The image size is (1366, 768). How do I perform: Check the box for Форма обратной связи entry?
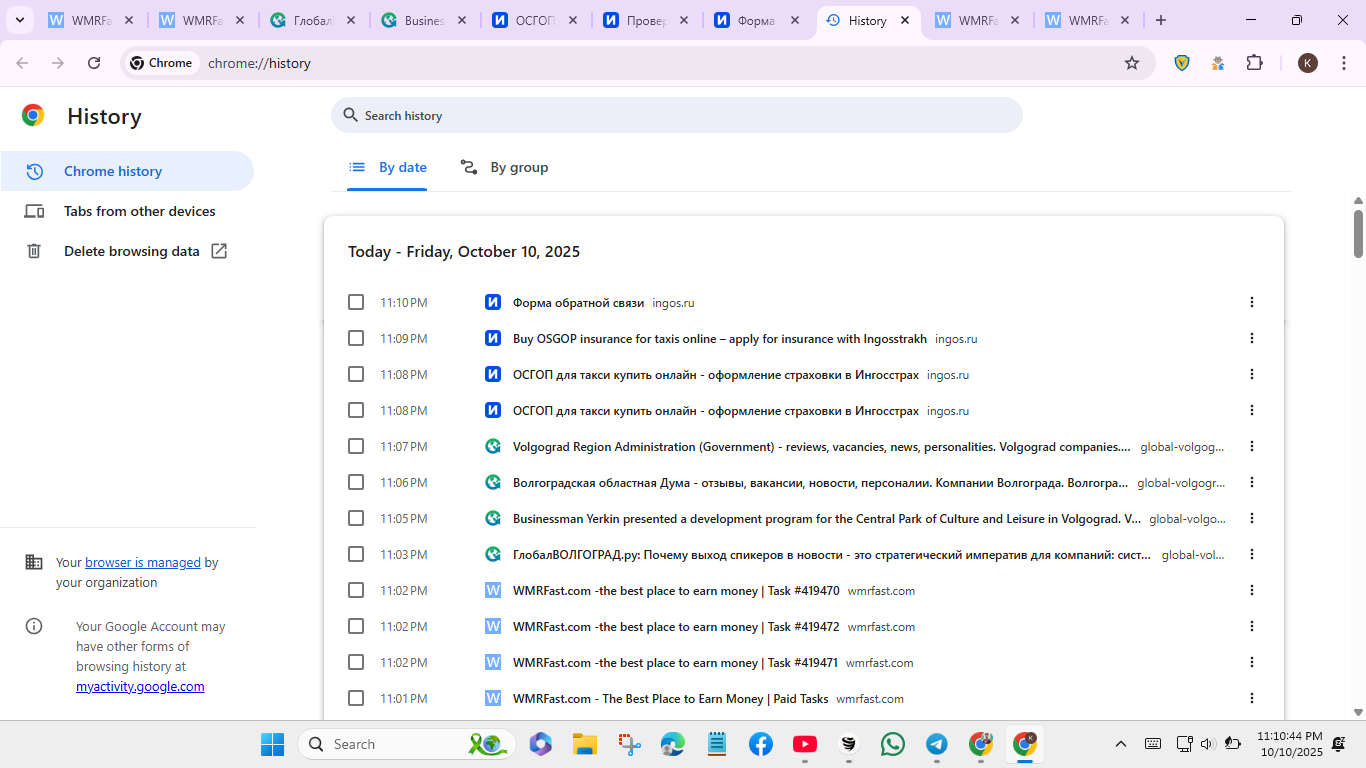pyautogui.click(x=356, y=302)
